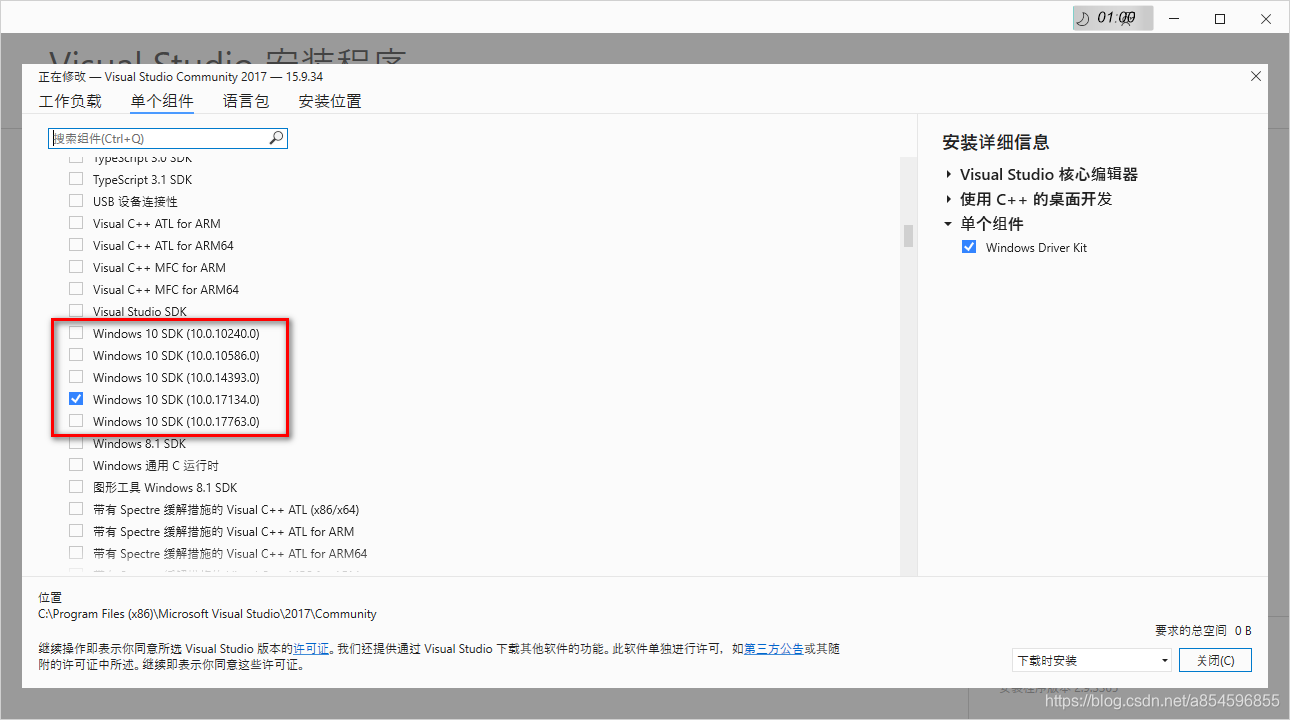Check Windows 10 SDK (10.0.17763.0)
Viewport: 1290px width, 720px height.
[76, 421]
